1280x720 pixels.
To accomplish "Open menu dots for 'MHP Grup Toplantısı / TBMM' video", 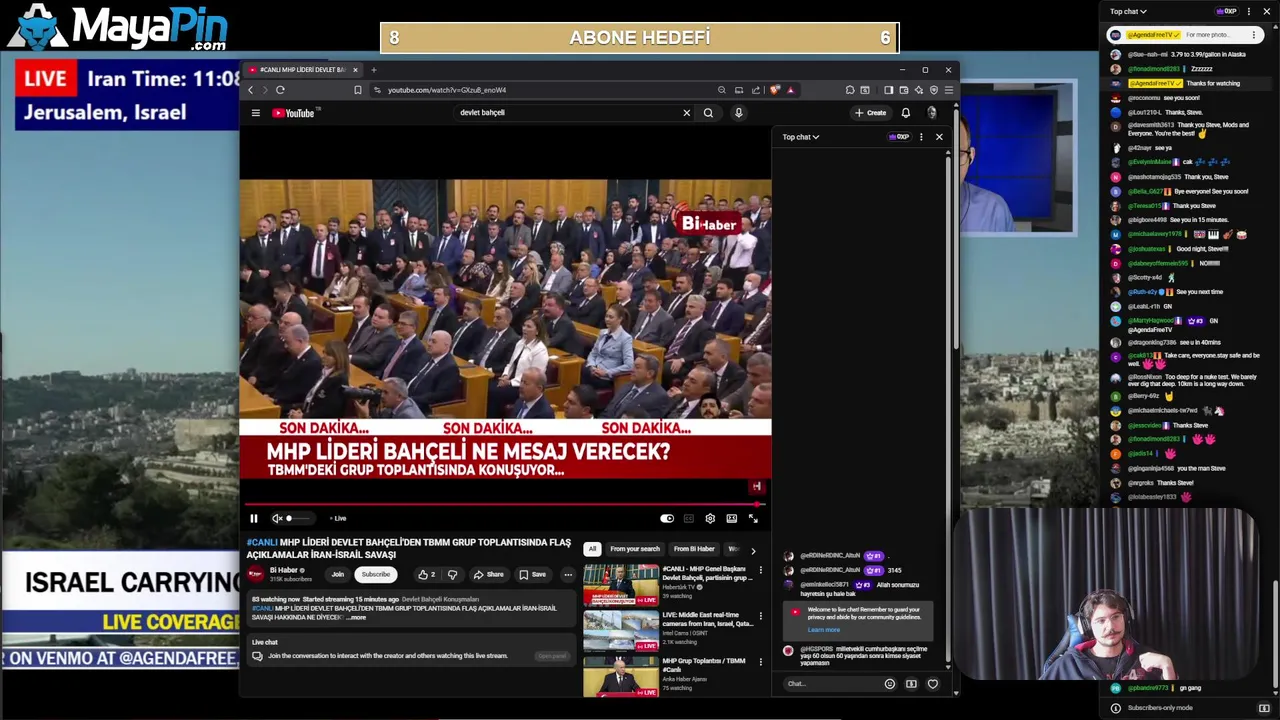I will (761, 662).
